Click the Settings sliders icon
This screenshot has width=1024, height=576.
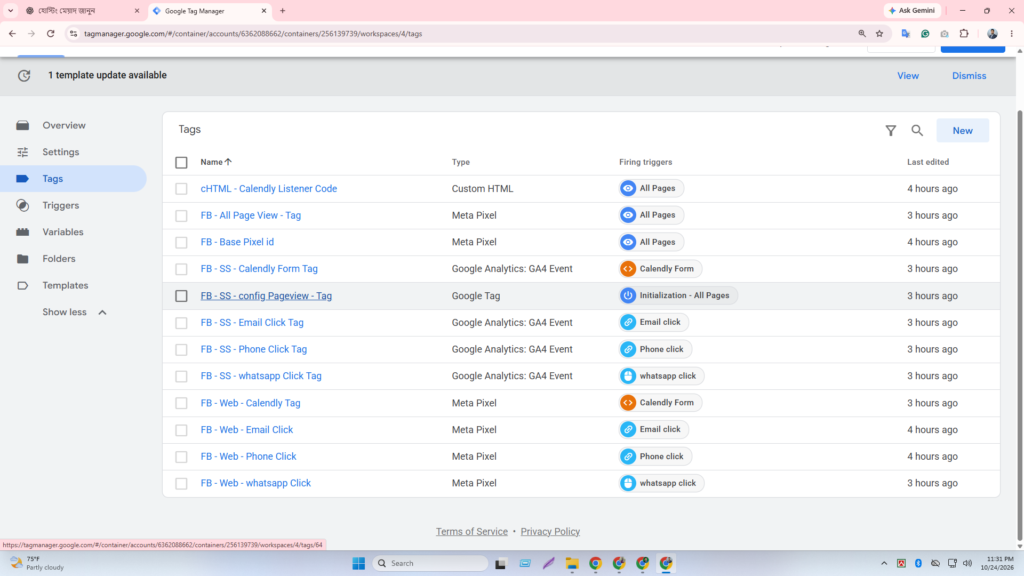pyautogui.click(x=23, y=152)
